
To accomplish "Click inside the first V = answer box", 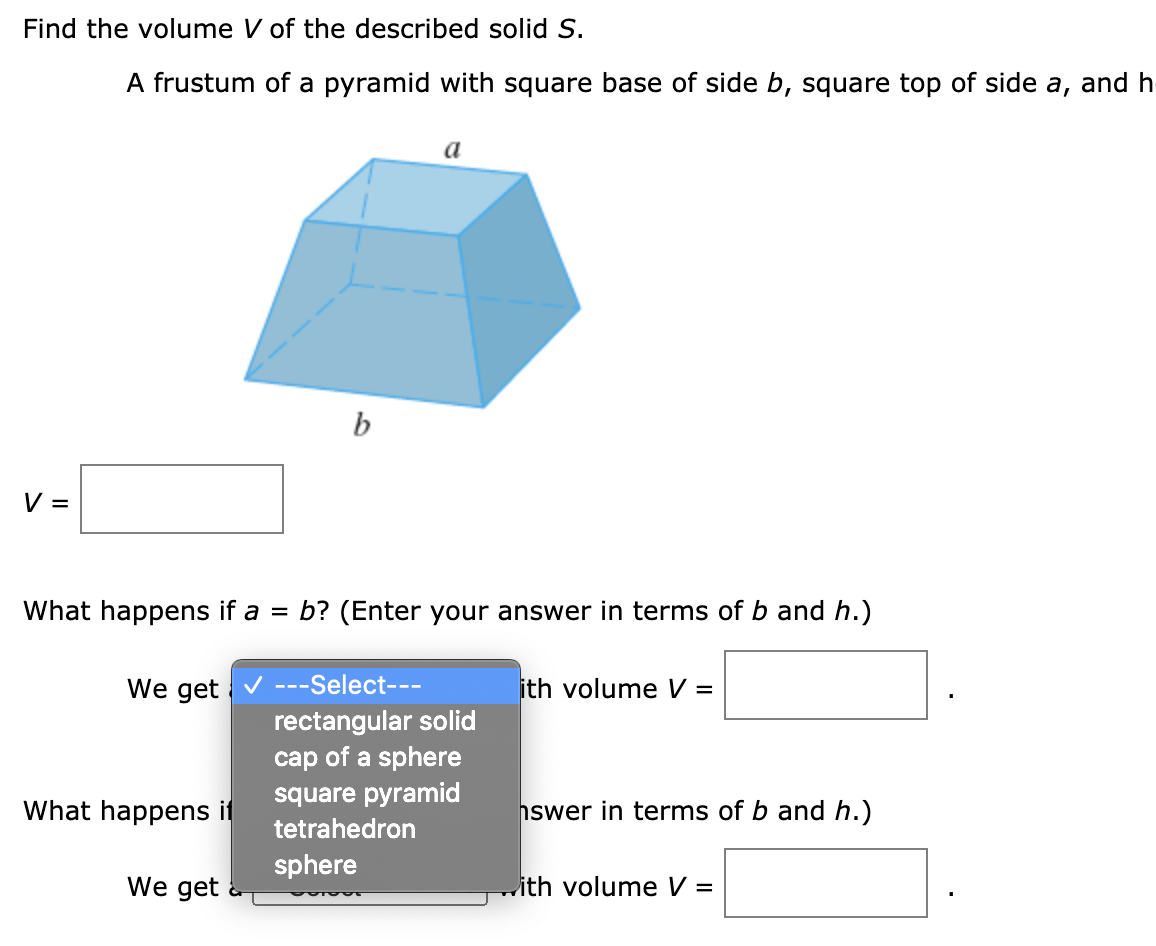I will click(181, 499).
